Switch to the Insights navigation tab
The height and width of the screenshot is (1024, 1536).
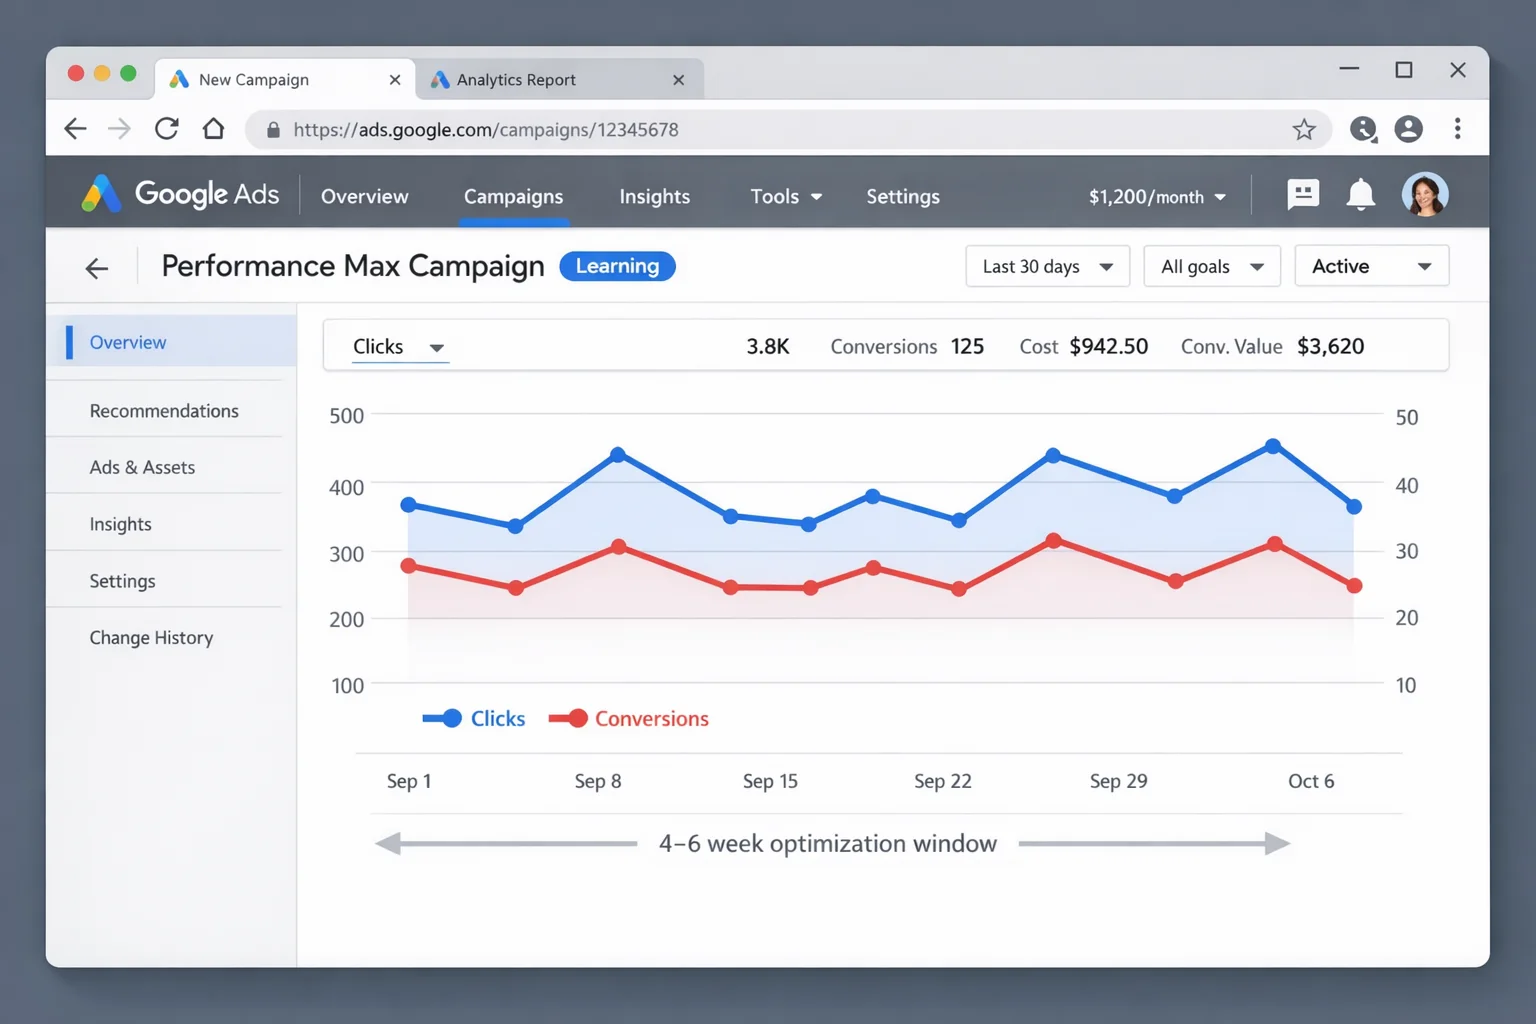tap(655, 196)
